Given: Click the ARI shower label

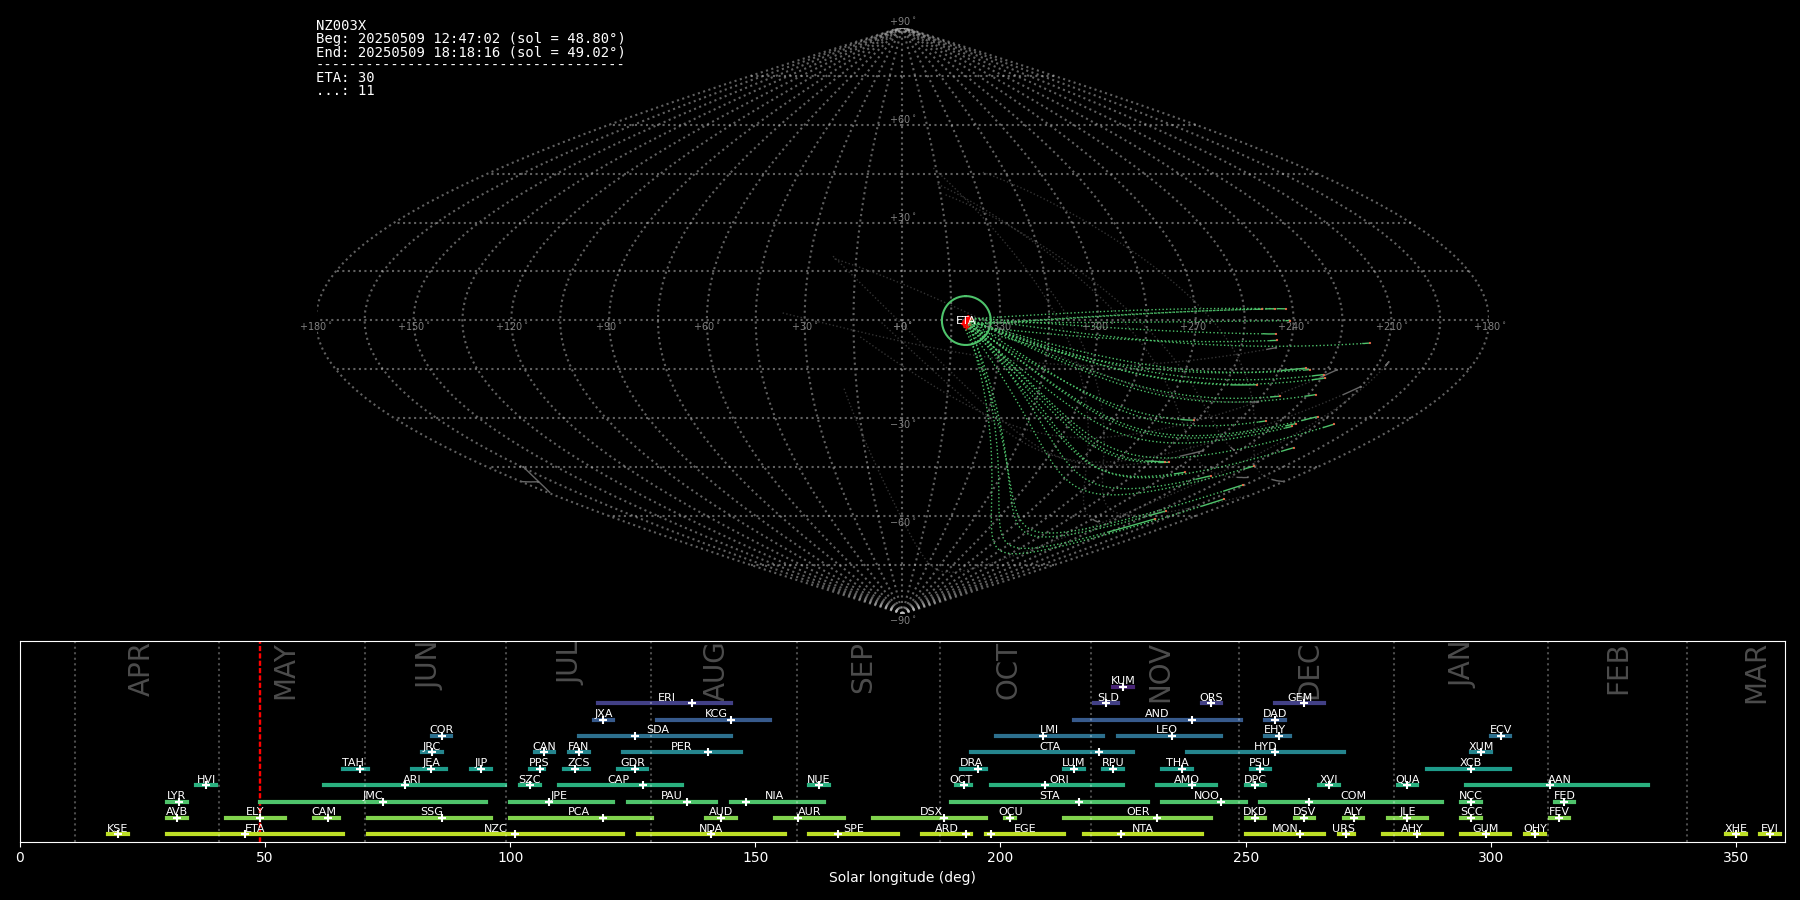Looking at the screenshot, I should pos(412,779).
